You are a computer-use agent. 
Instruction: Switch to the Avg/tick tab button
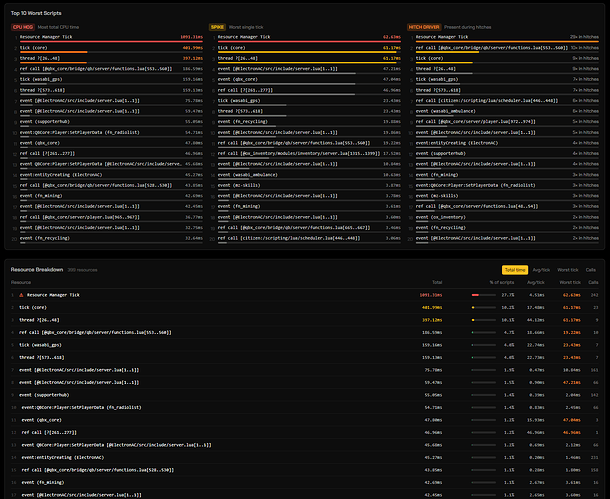click(x=541, y=270)
